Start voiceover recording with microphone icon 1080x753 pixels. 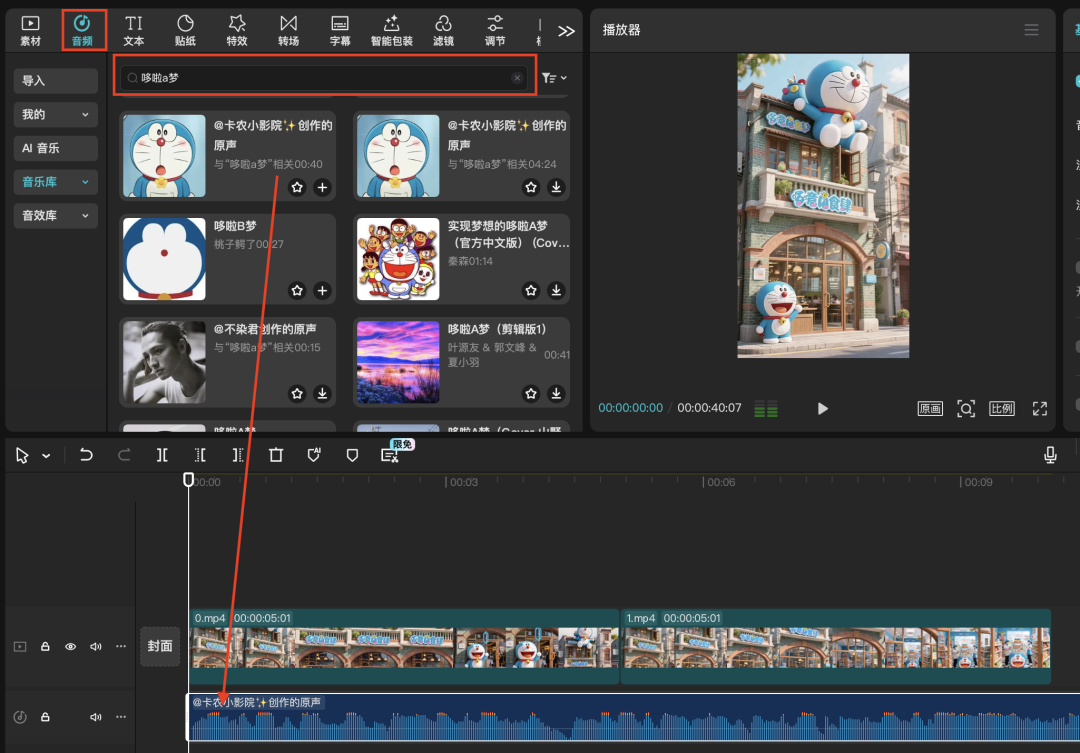pos(1050,455)
